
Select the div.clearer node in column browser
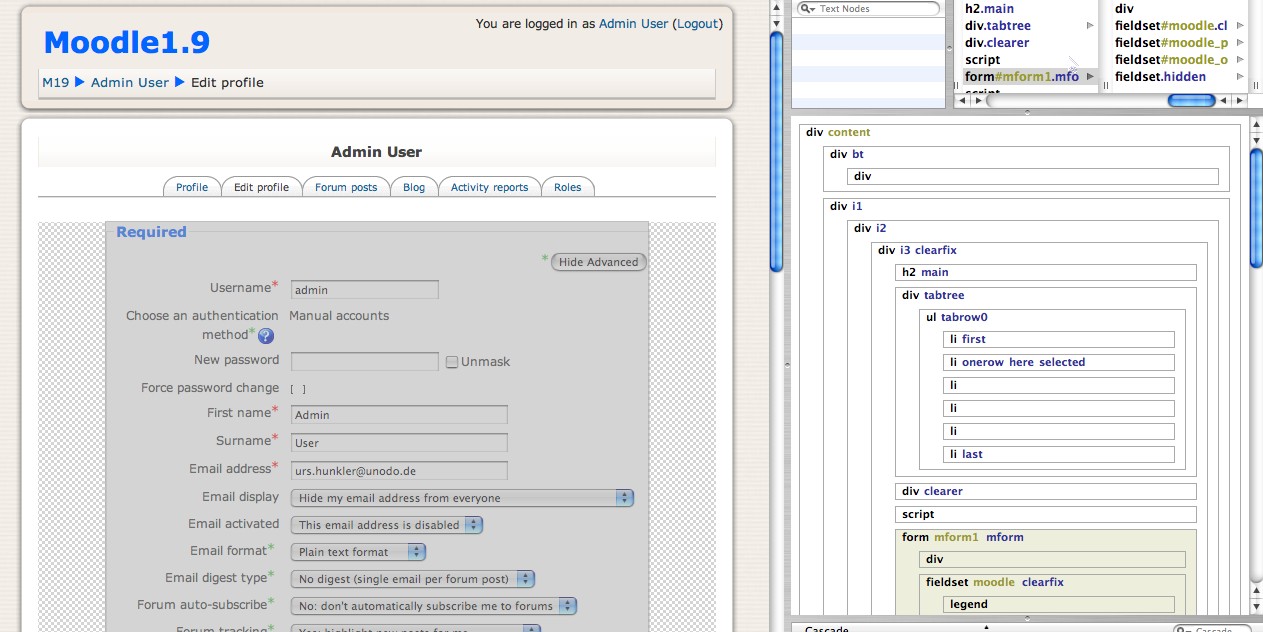[1029, 43]
